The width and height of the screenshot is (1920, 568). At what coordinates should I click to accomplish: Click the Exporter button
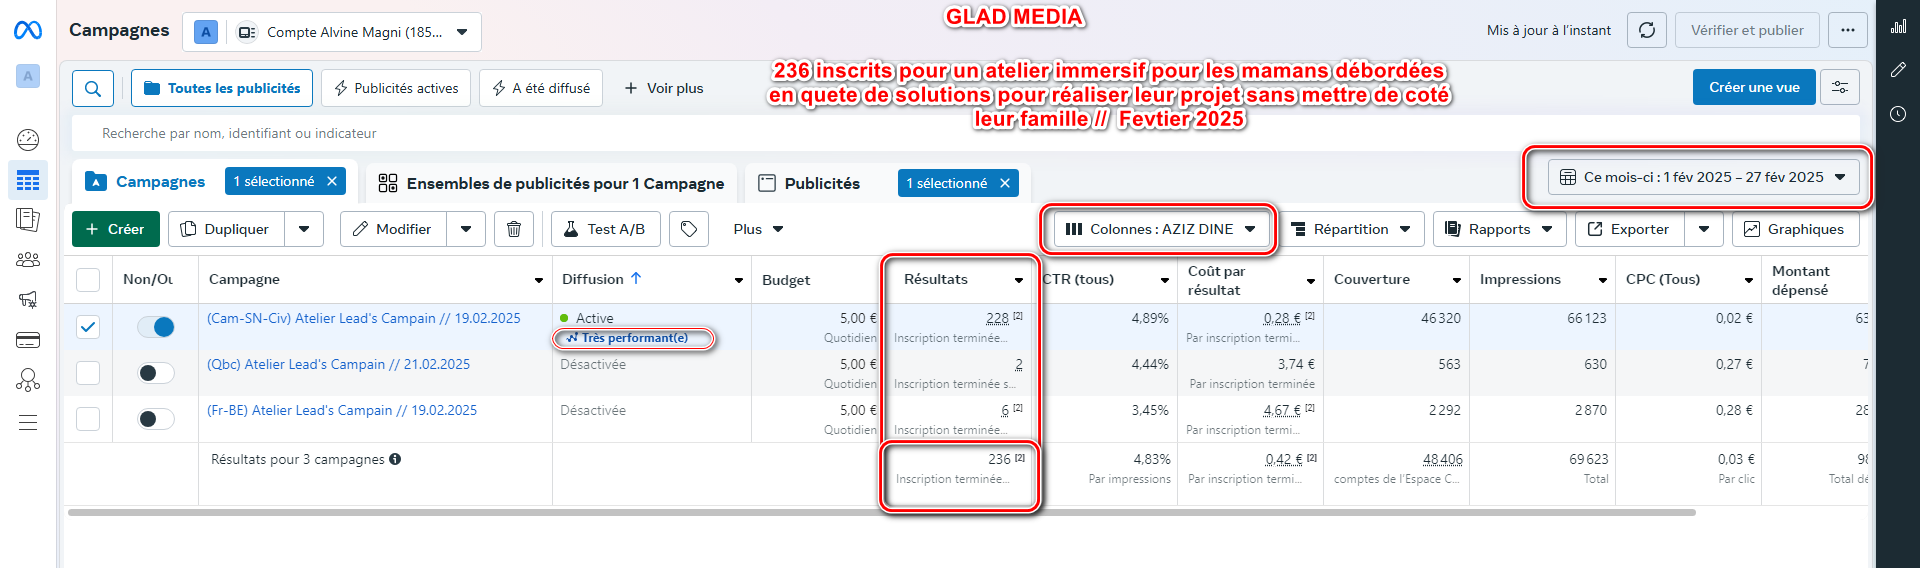[1630, 229]
